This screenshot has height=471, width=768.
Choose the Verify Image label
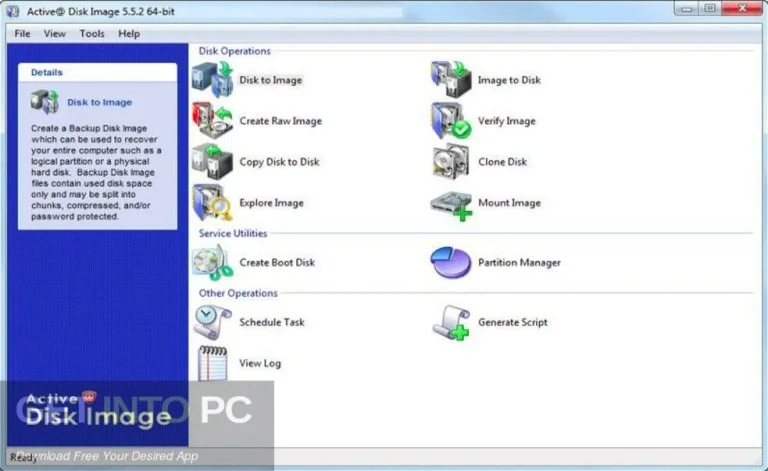507,121
